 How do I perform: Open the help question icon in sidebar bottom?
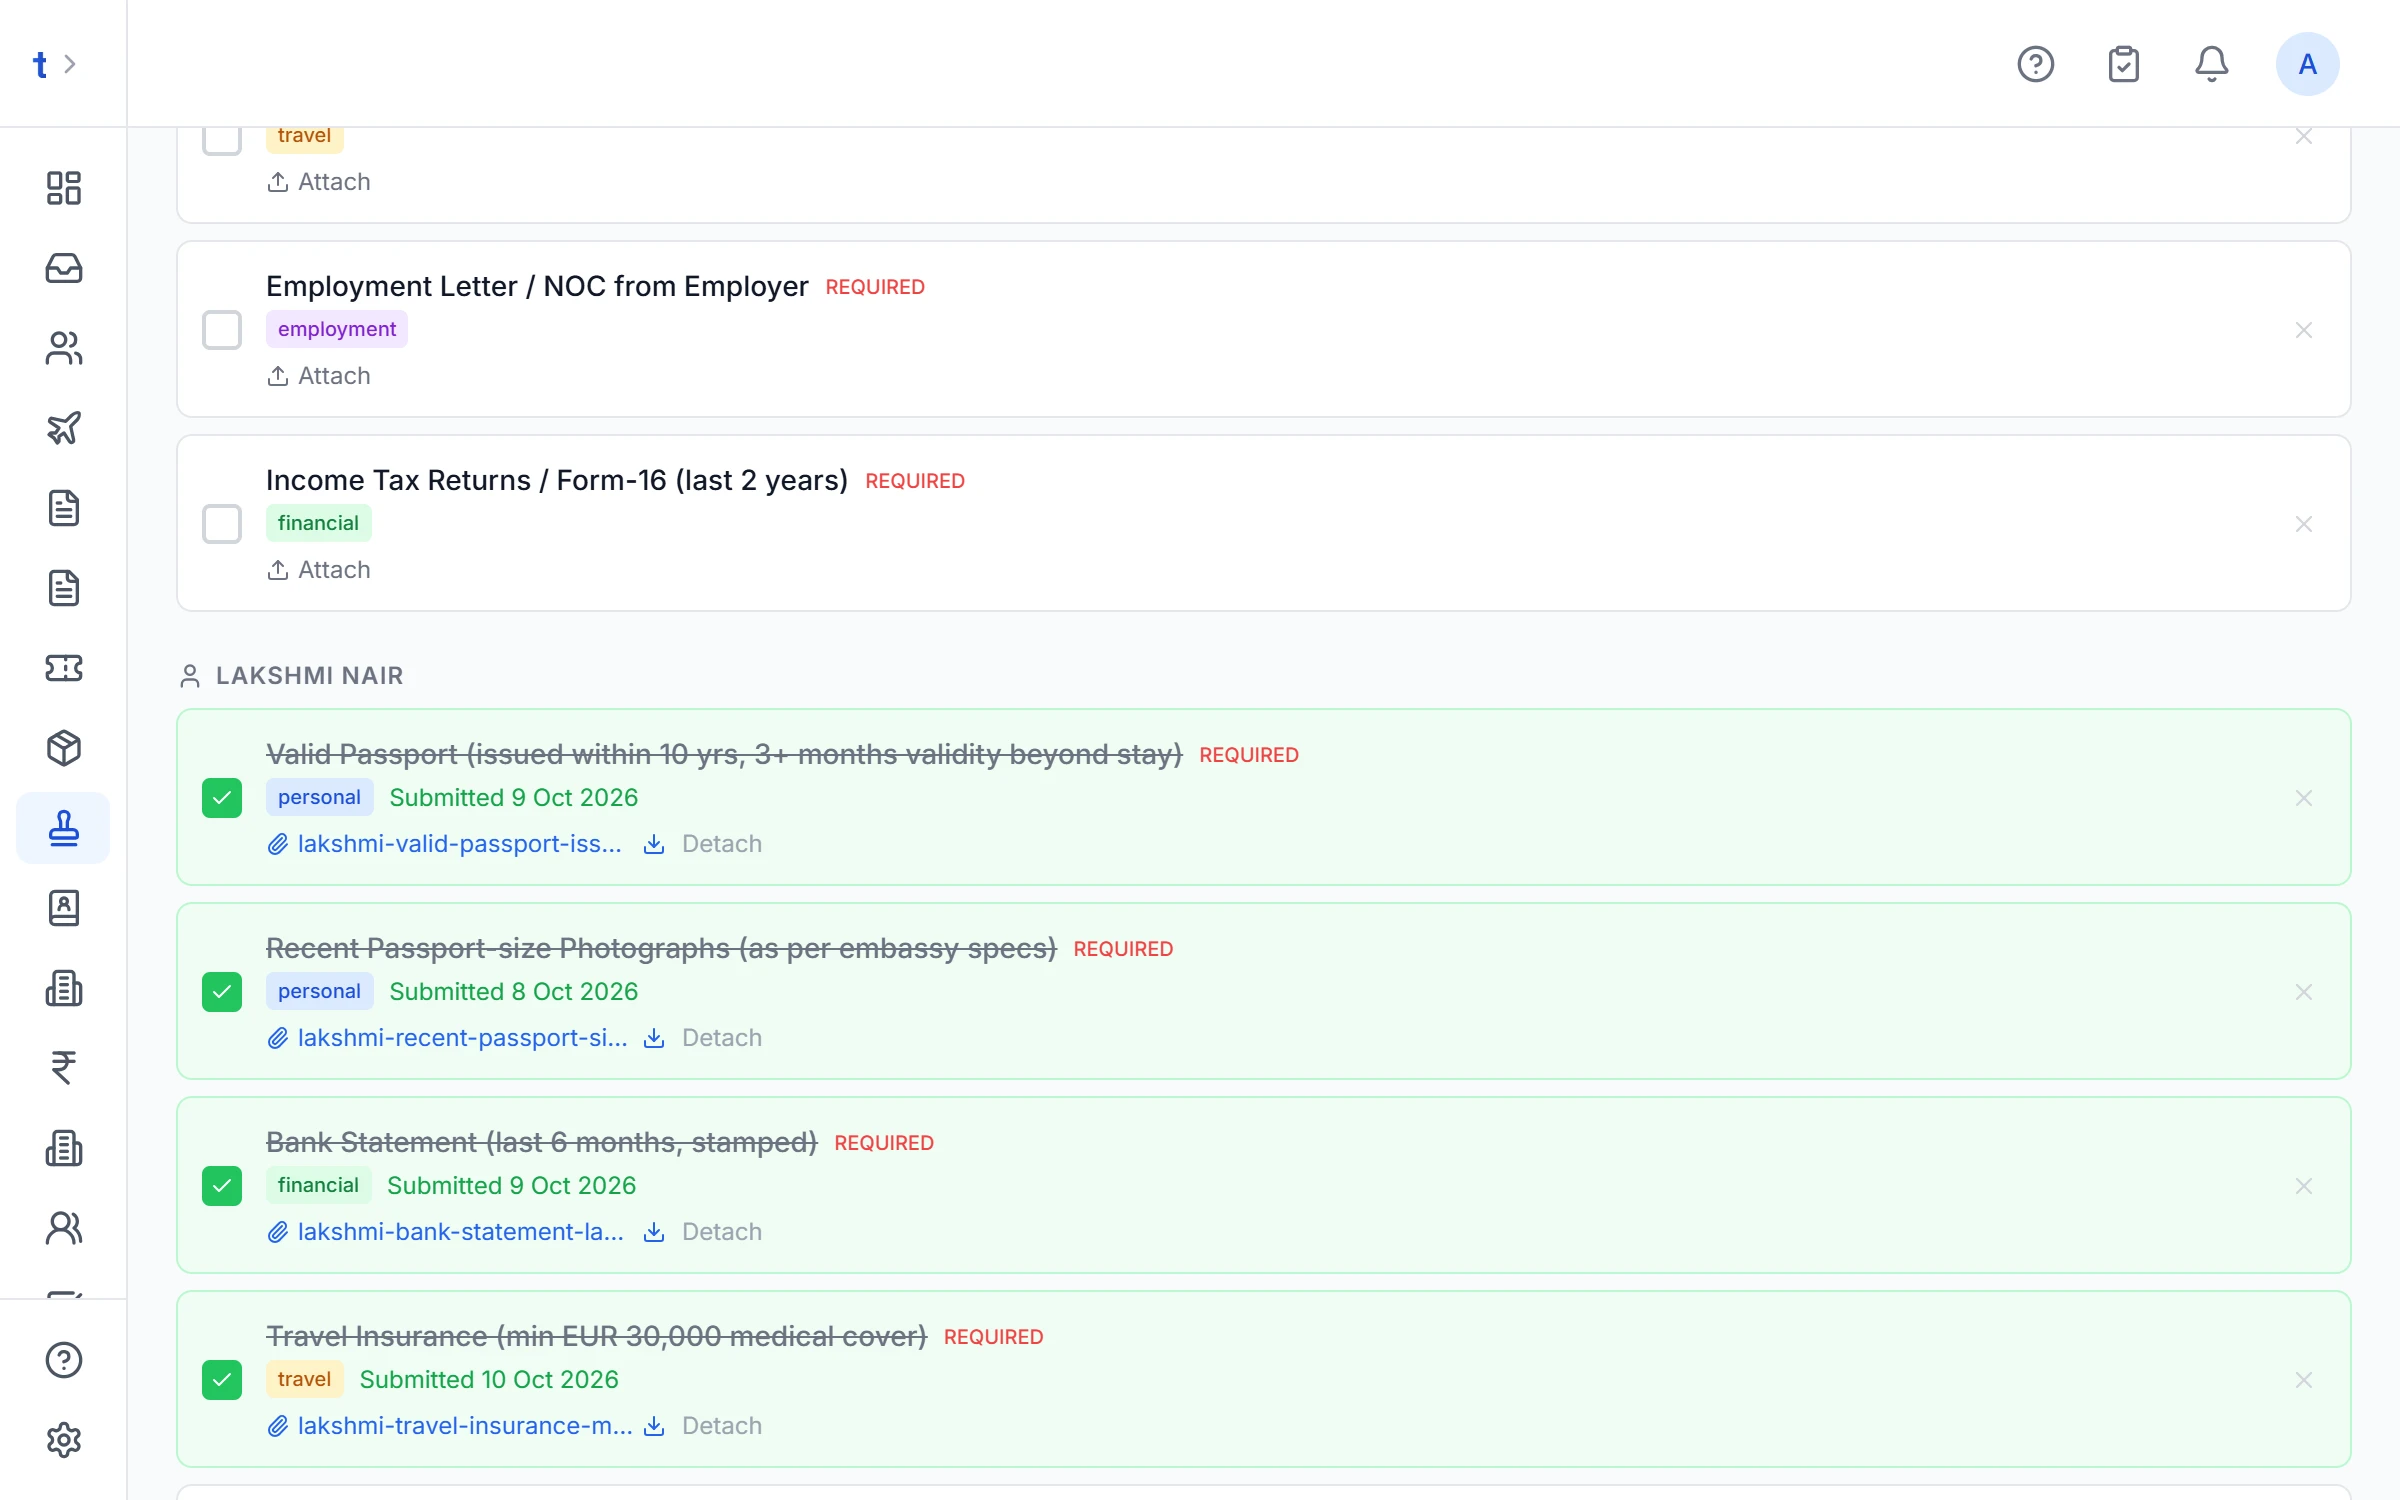point(64,1360)
